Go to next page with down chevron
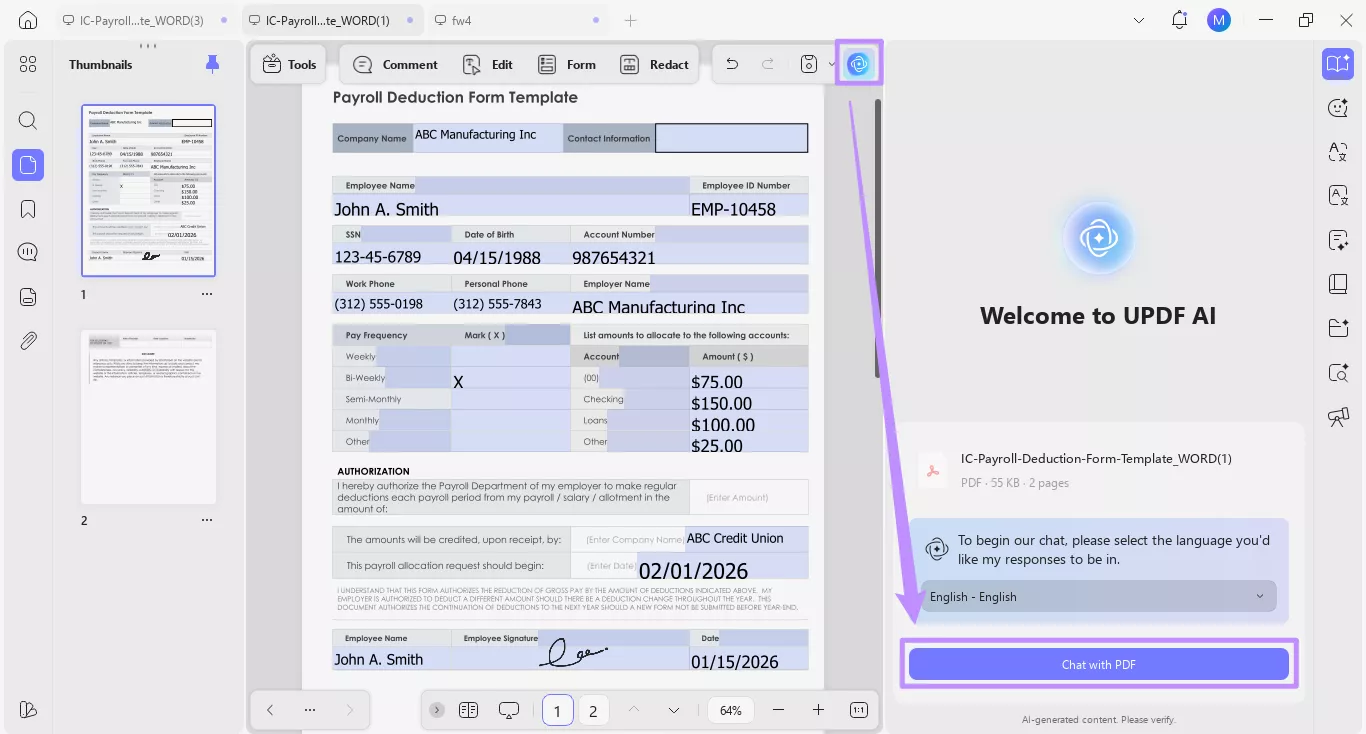The height and width of the screenshot is (734, 1366). coord(674,710)
